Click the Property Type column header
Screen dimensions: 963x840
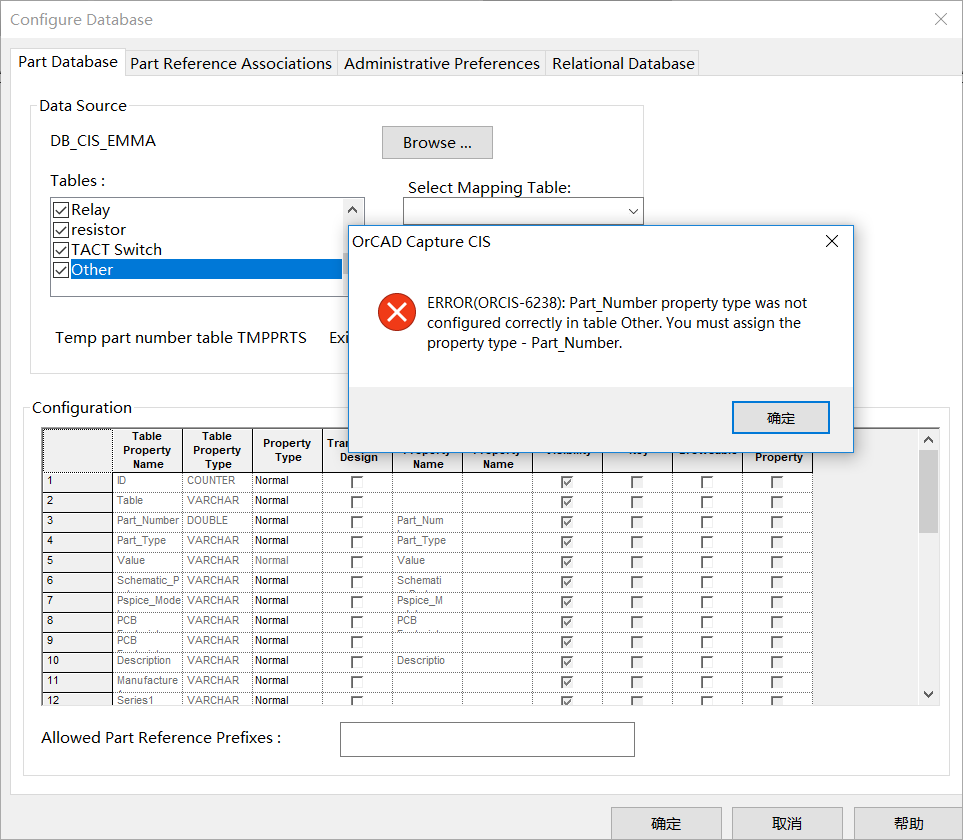click(x=287, y=450)
